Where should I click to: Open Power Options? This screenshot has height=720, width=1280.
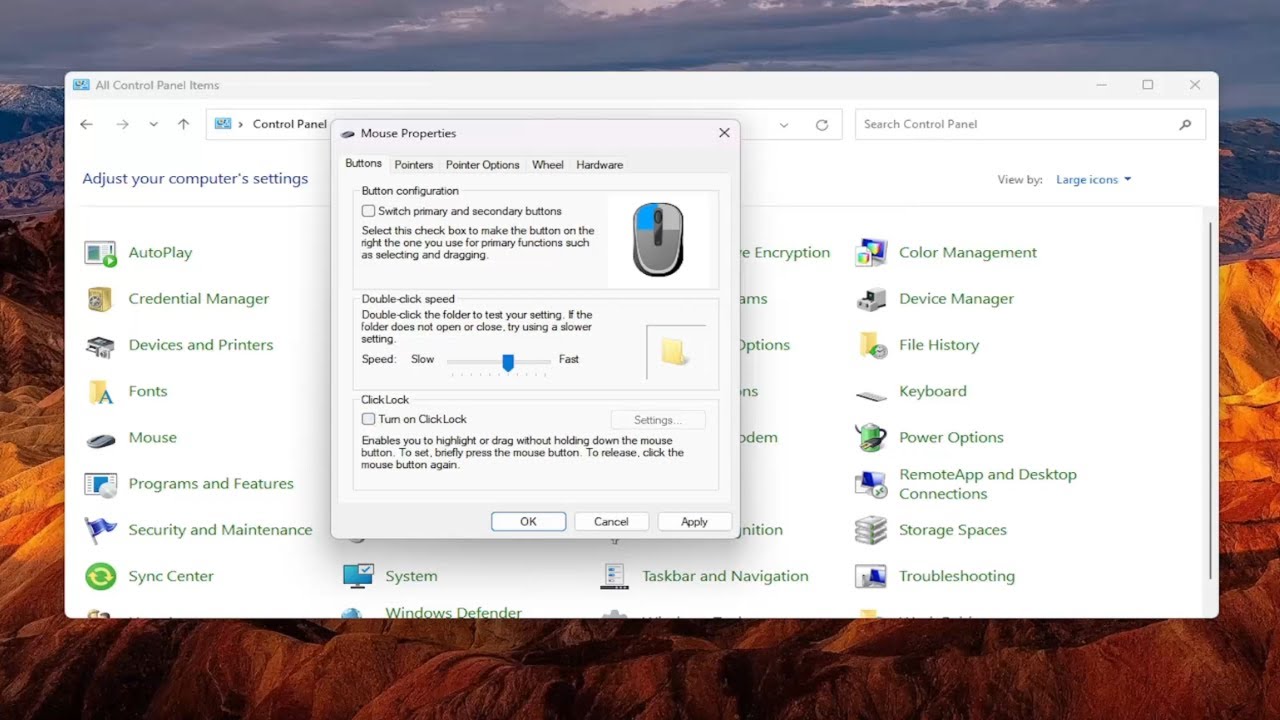(951, 437)
